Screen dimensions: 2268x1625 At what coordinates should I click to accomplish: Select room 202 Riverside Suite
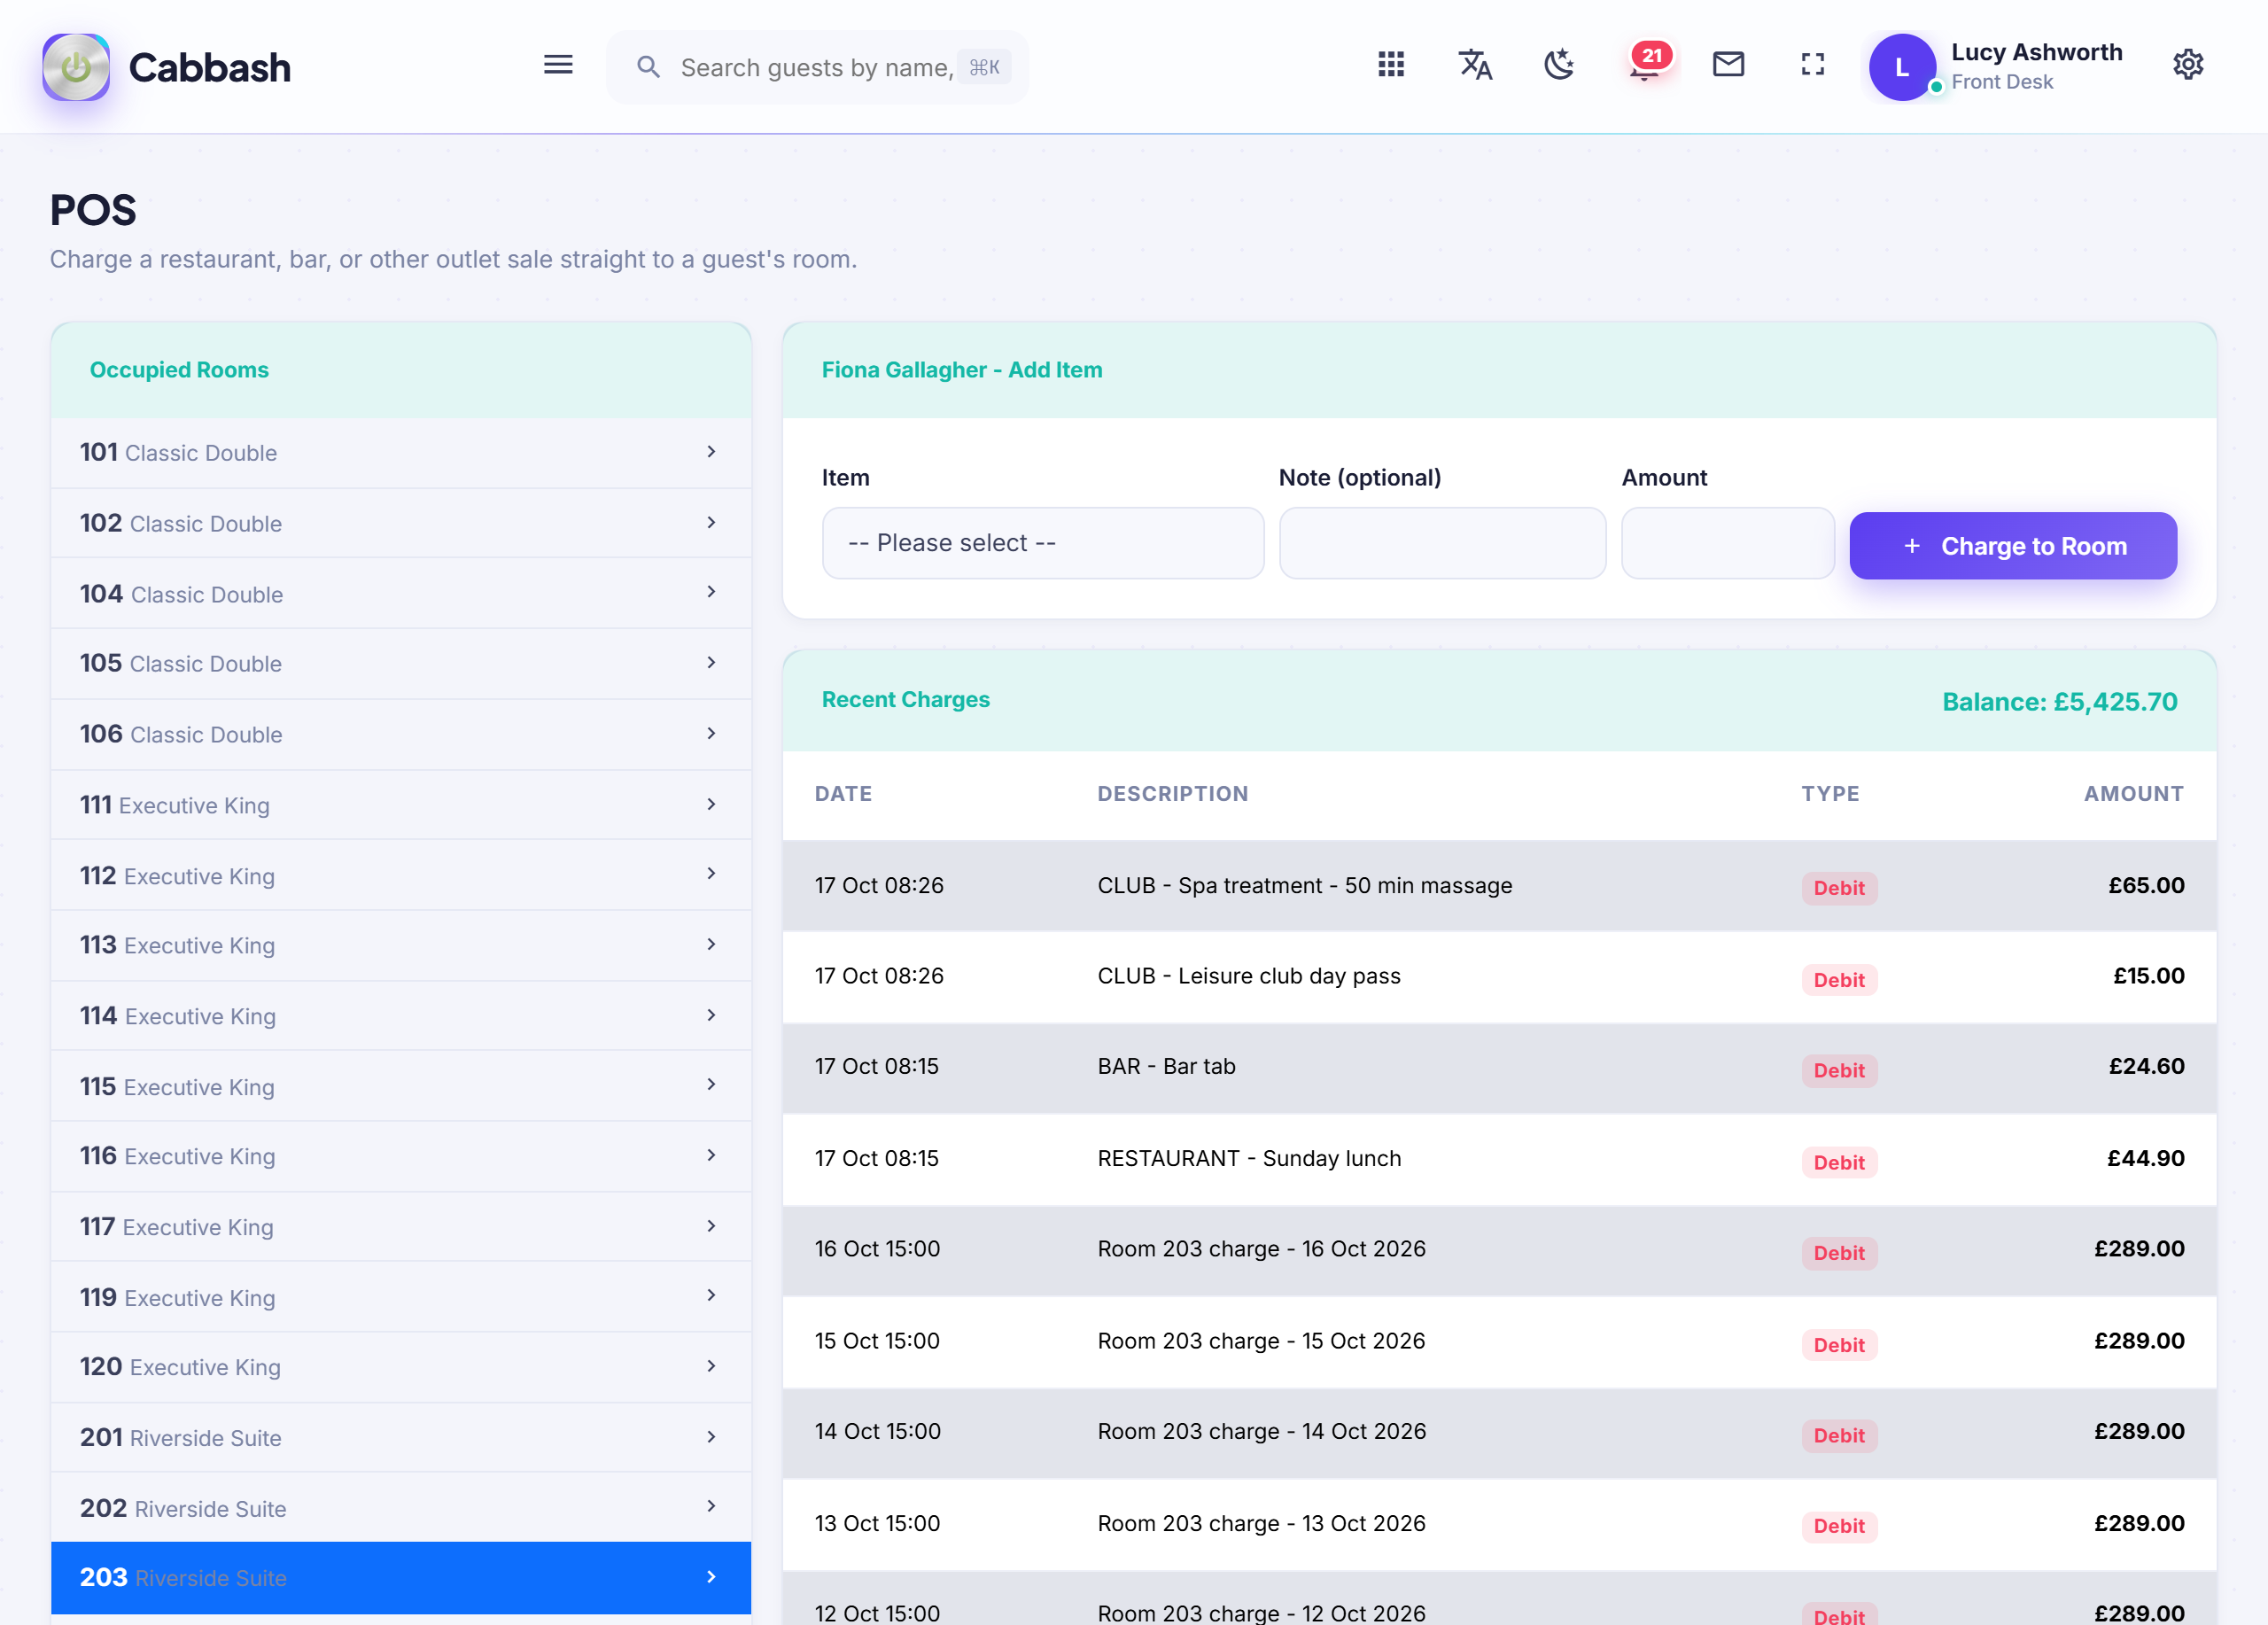401,1508
